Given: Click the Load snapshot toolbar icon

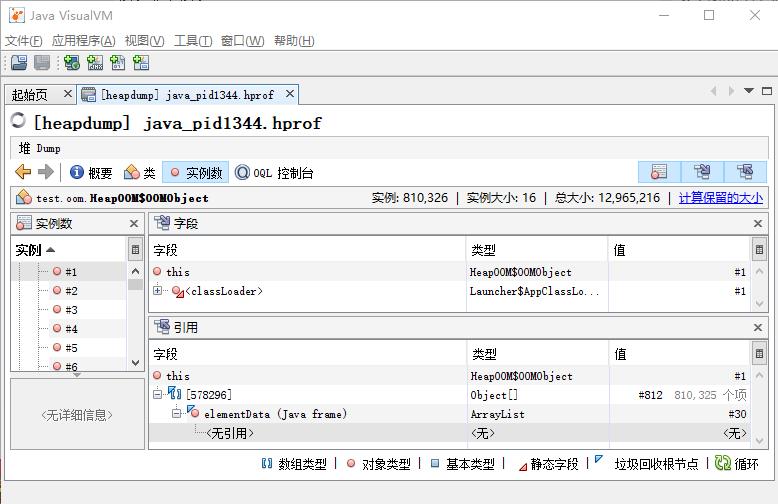Looking at the screenshot, I should click(19, 63).
